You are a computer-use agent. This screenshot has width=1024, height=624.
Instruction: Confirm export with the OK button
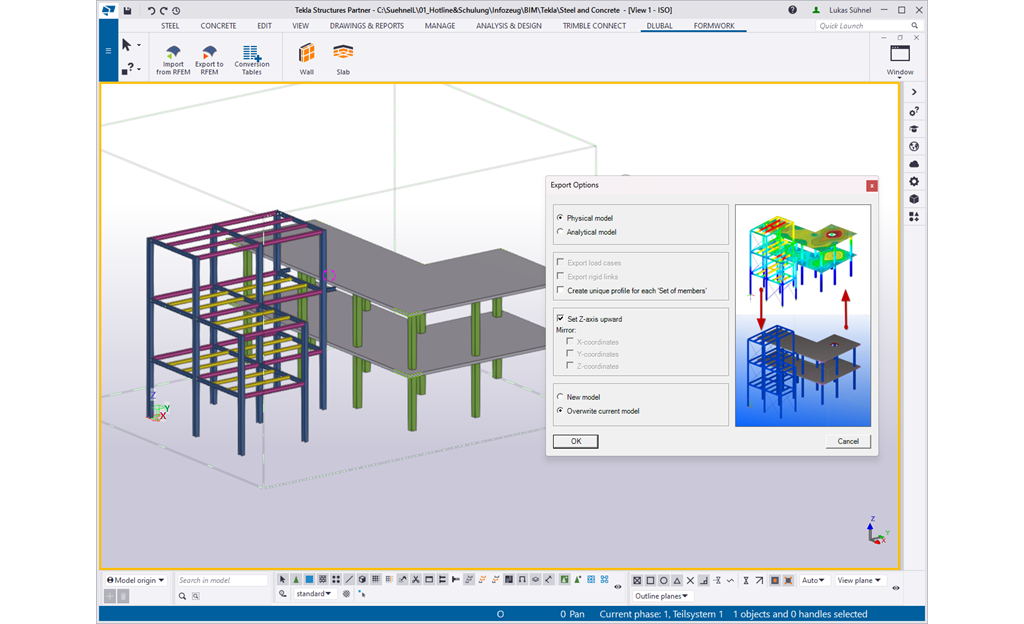point(575,441)
